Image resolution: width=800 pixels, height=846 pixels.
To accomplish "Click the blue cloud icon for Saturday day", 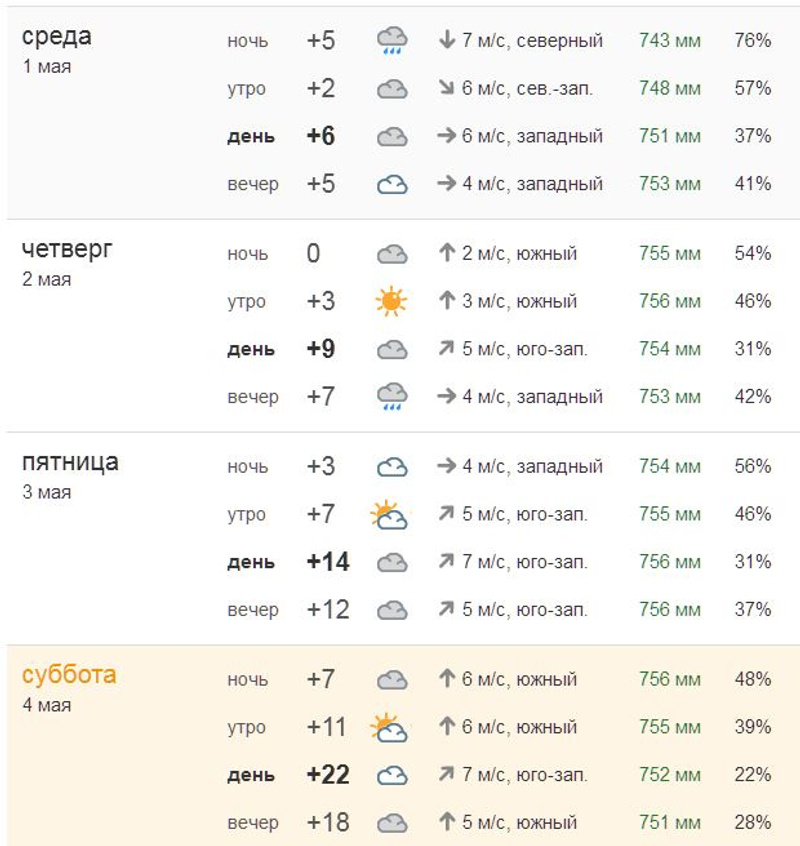I will tap(392, 775).
